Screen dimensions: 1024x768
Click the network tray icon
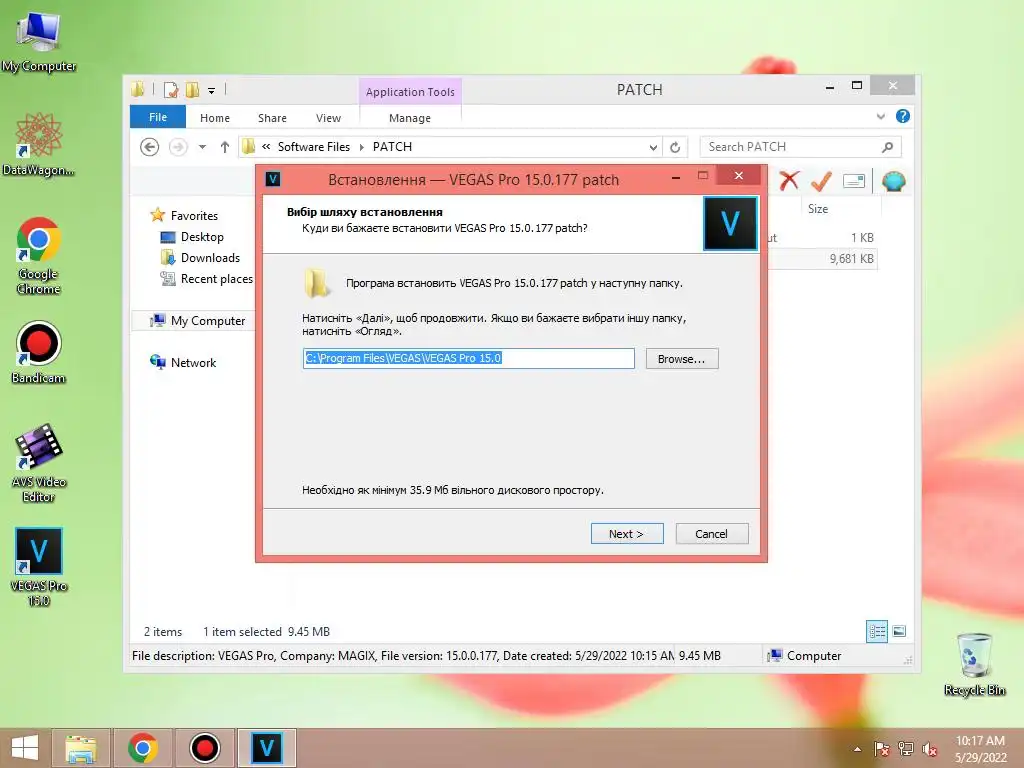click(906, 749)
